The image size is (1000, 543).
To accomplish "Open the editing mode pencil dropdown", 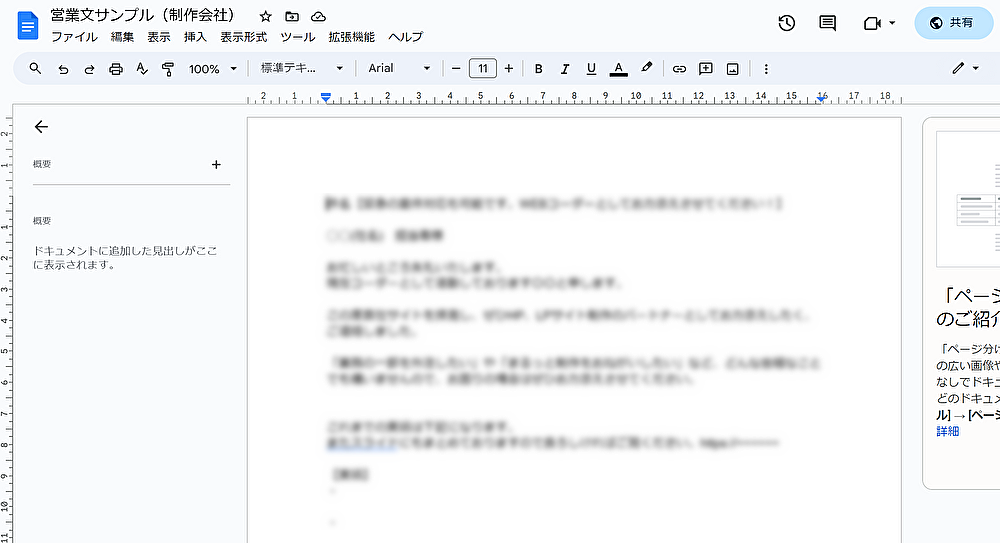I will point(966,68).
